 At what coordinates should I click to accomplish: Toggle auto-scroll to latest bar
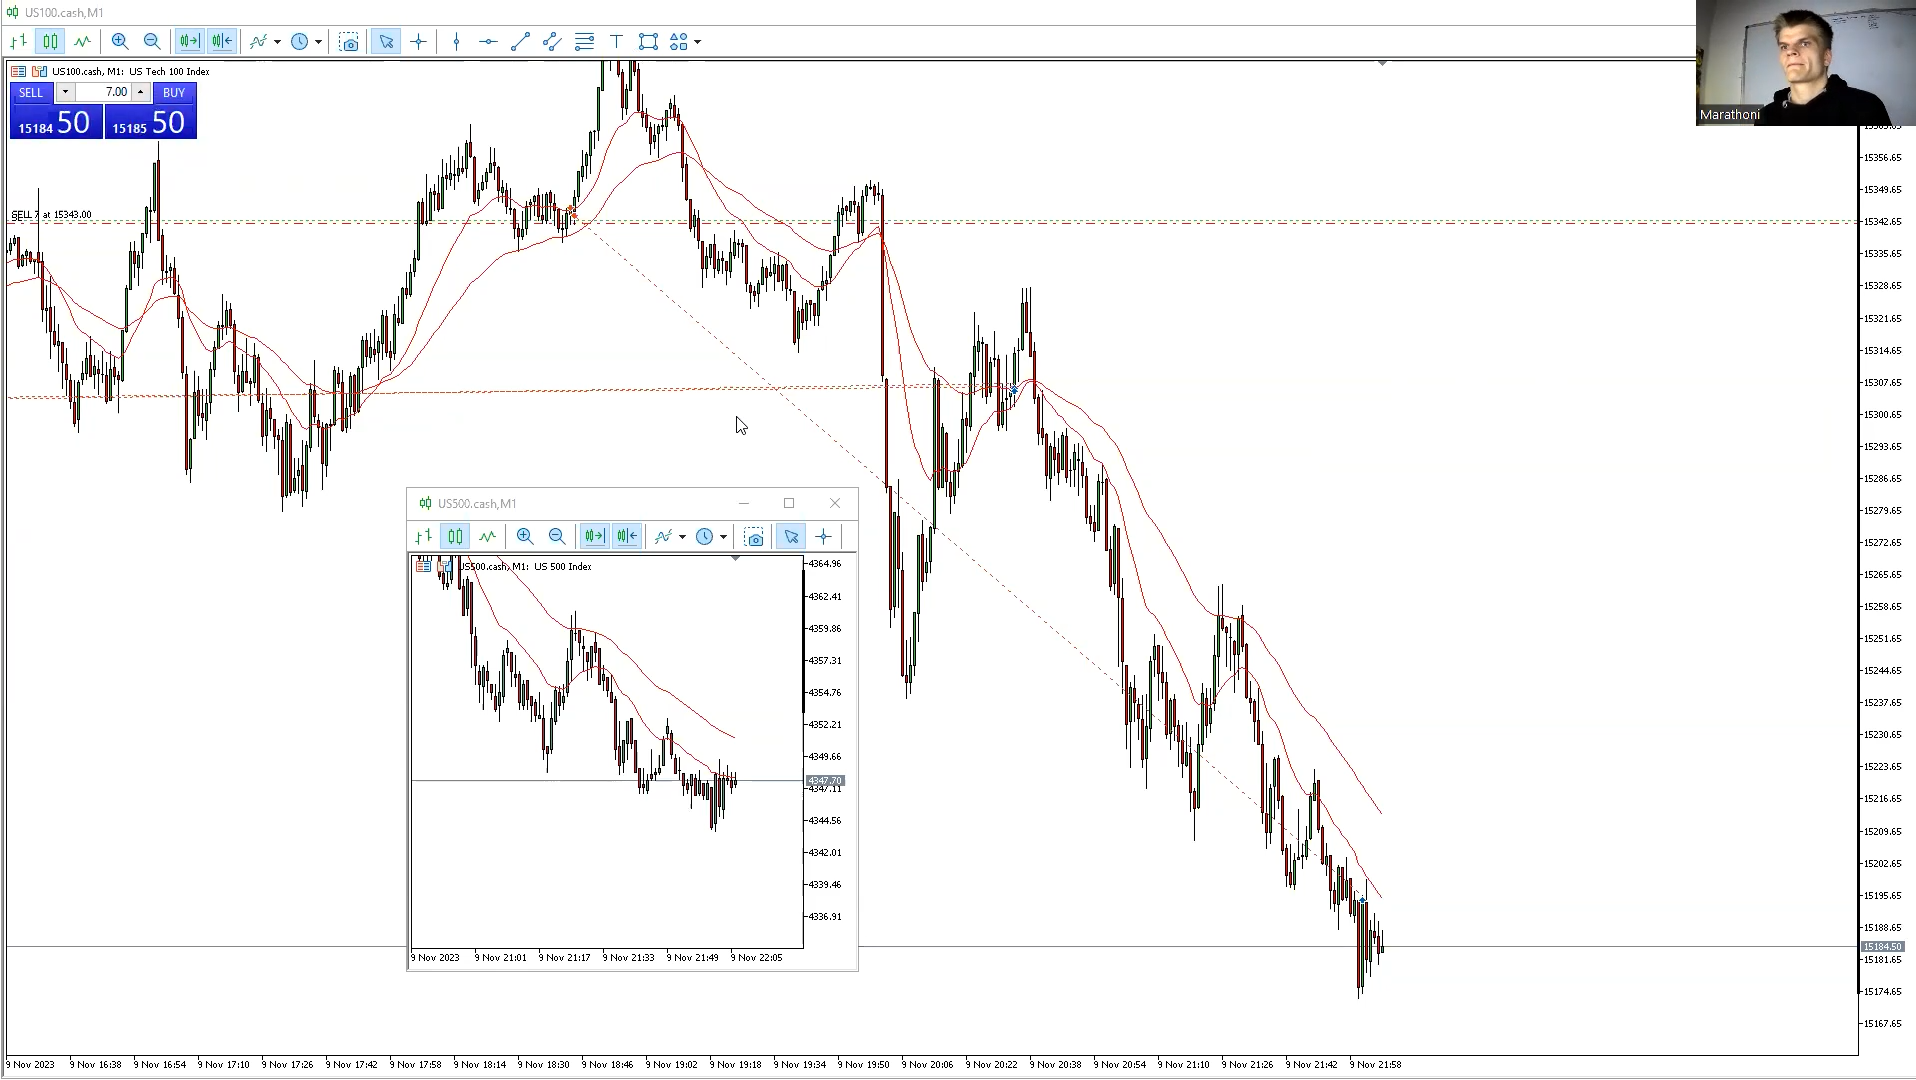189,41
